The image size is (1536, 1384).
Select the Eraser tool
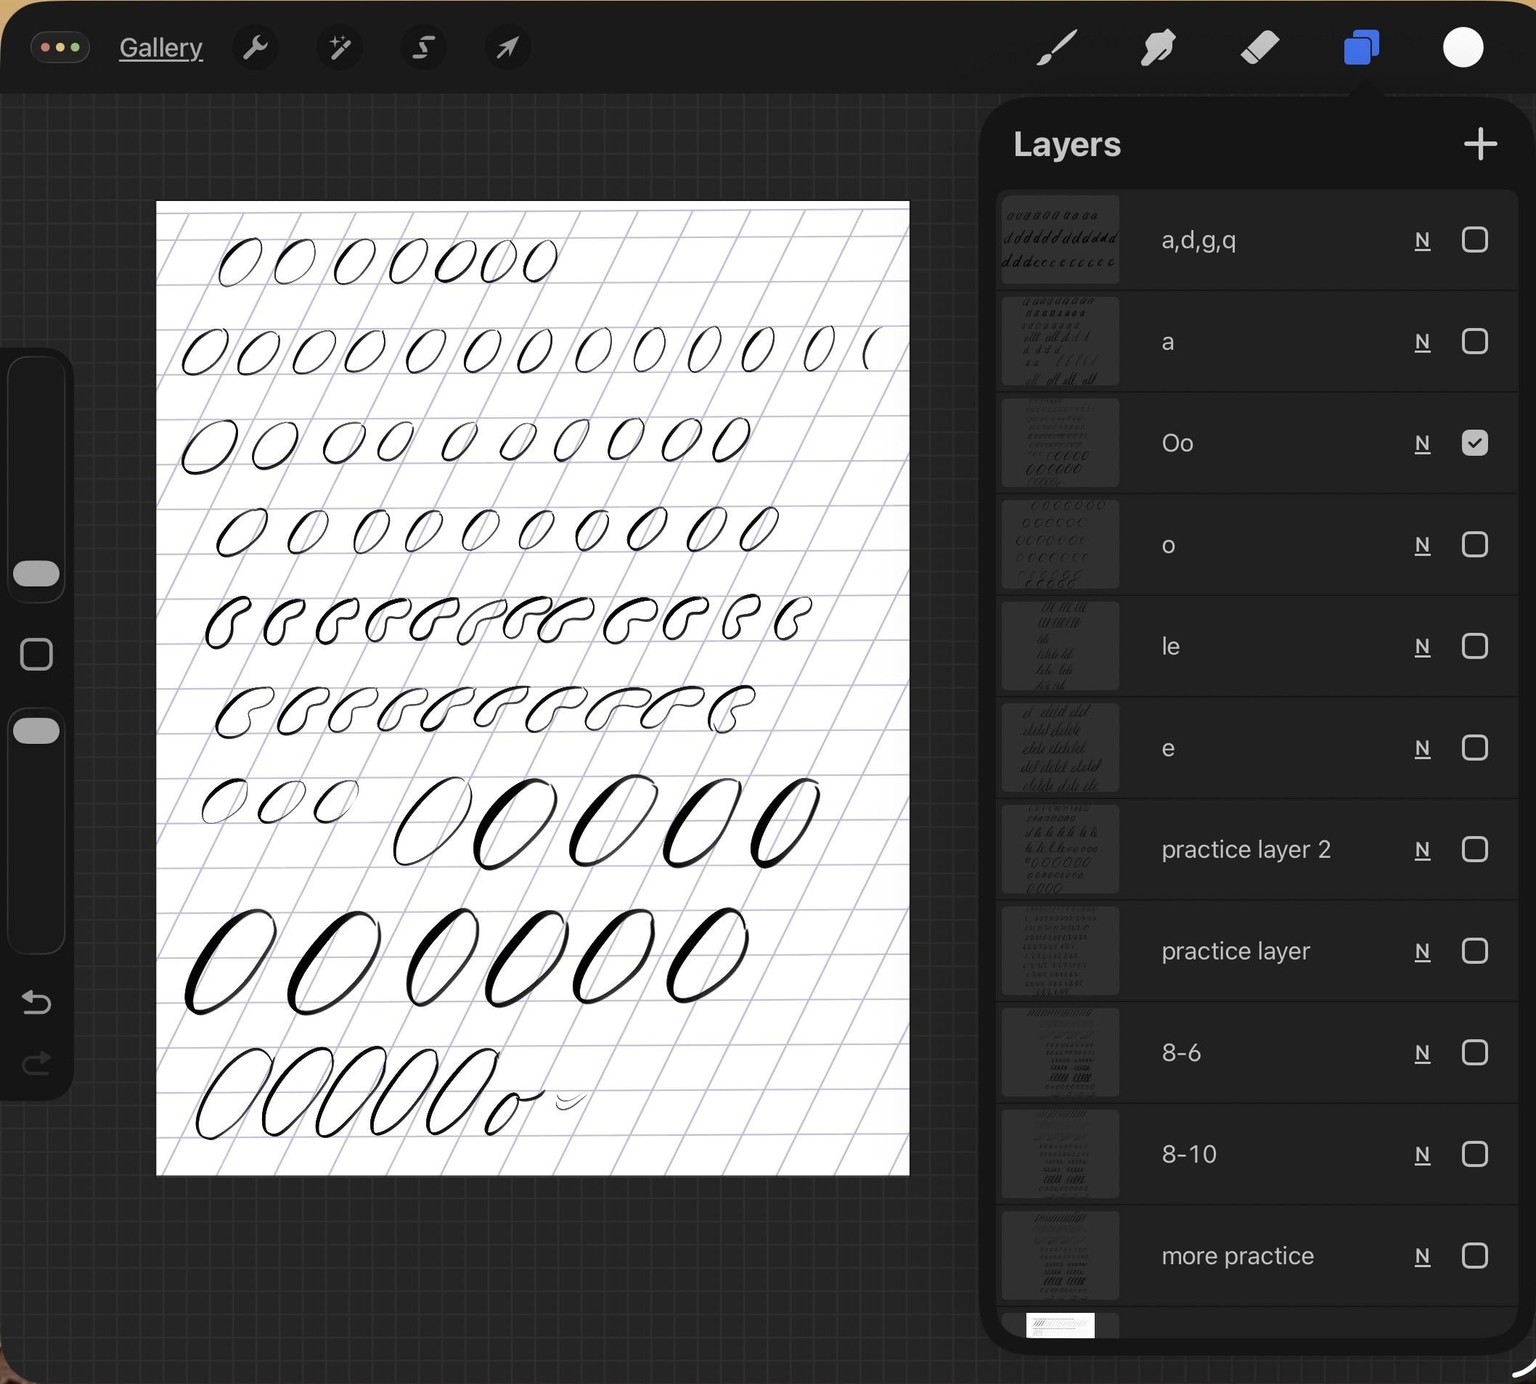pos(1260,47)
